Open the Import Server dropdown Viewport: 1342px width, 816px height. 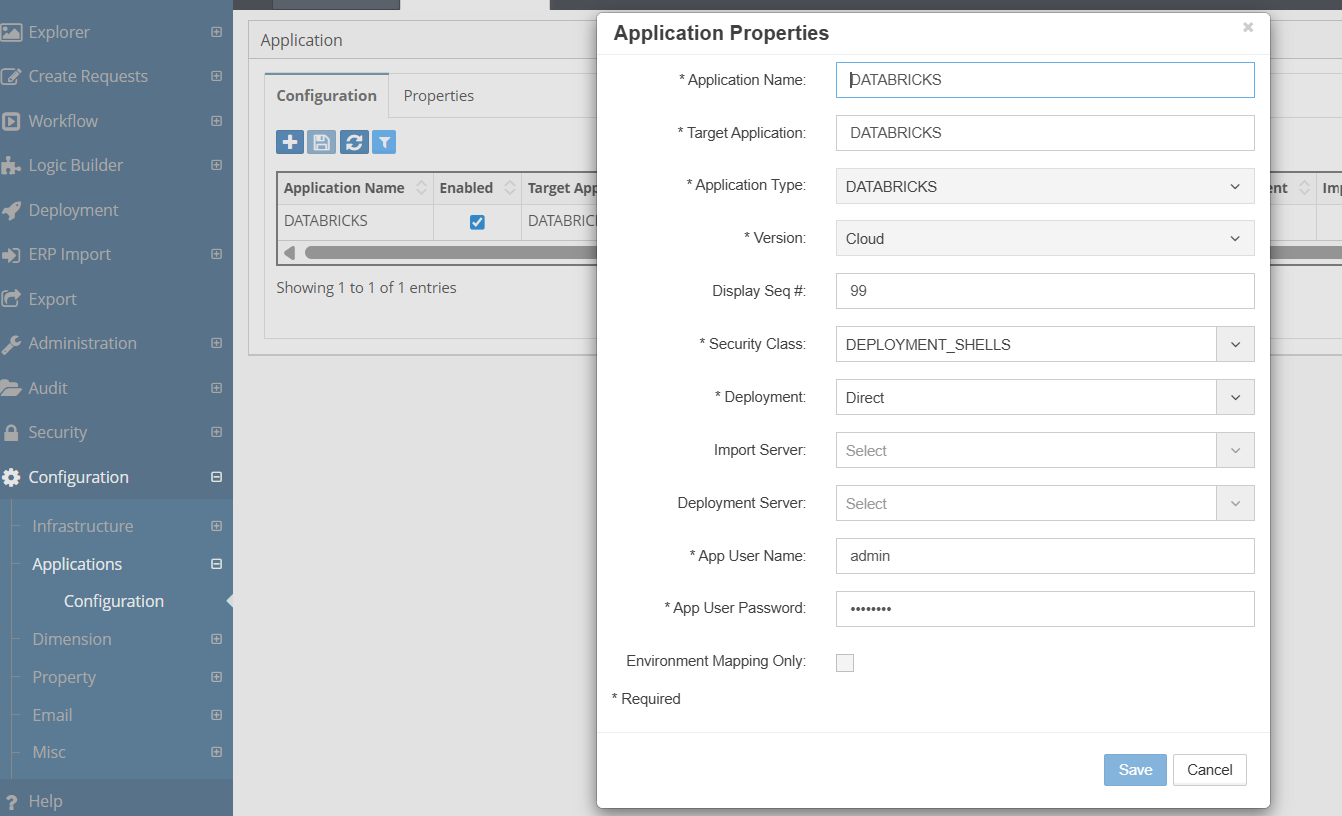[x=1236, y=450]
